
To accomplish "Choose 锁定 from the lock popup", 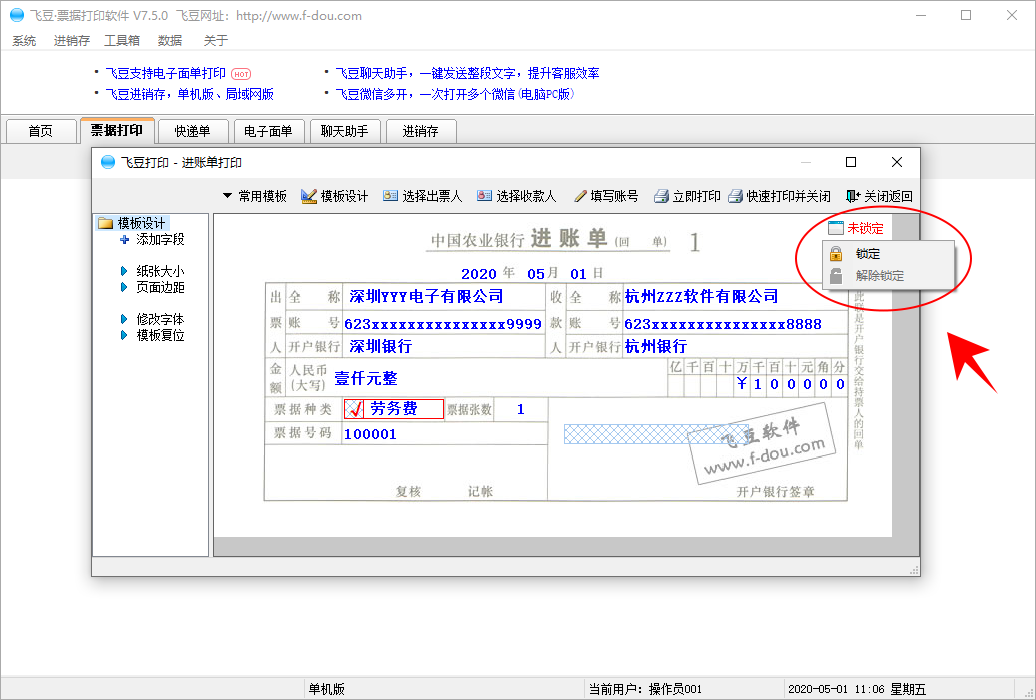I will click(888, 253).
